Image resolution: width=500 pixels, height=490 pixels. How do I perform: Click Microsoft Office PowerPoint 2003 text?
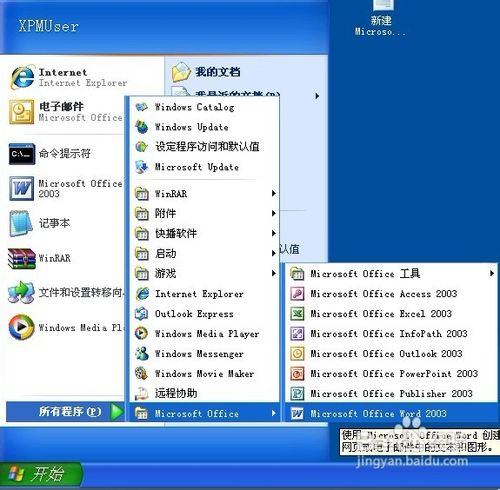coord(394,374)
